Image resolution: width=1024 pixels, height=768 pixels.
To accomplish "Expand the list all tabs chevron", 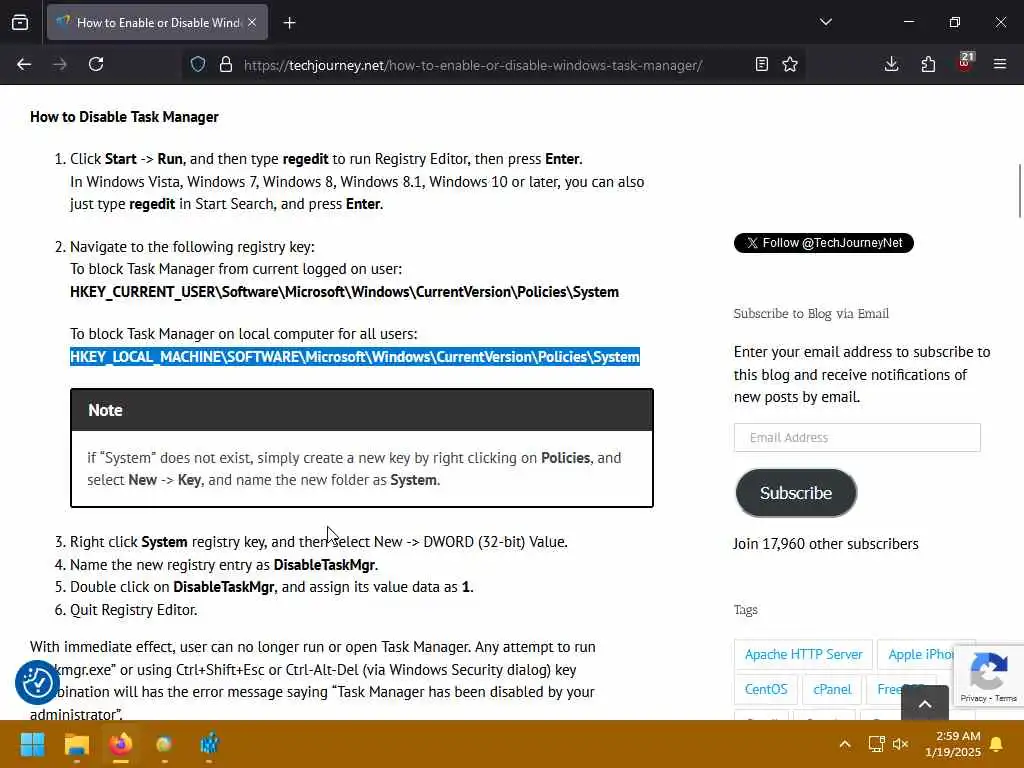I will (x=825, y=22).
